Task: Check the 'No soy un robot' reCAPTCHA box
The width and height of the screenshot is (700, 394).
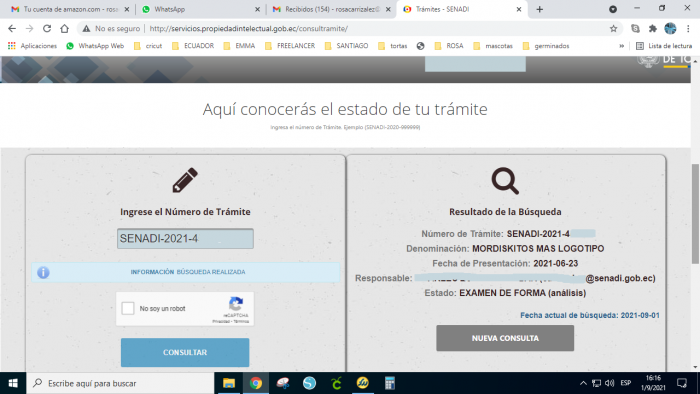Action: 128,308
